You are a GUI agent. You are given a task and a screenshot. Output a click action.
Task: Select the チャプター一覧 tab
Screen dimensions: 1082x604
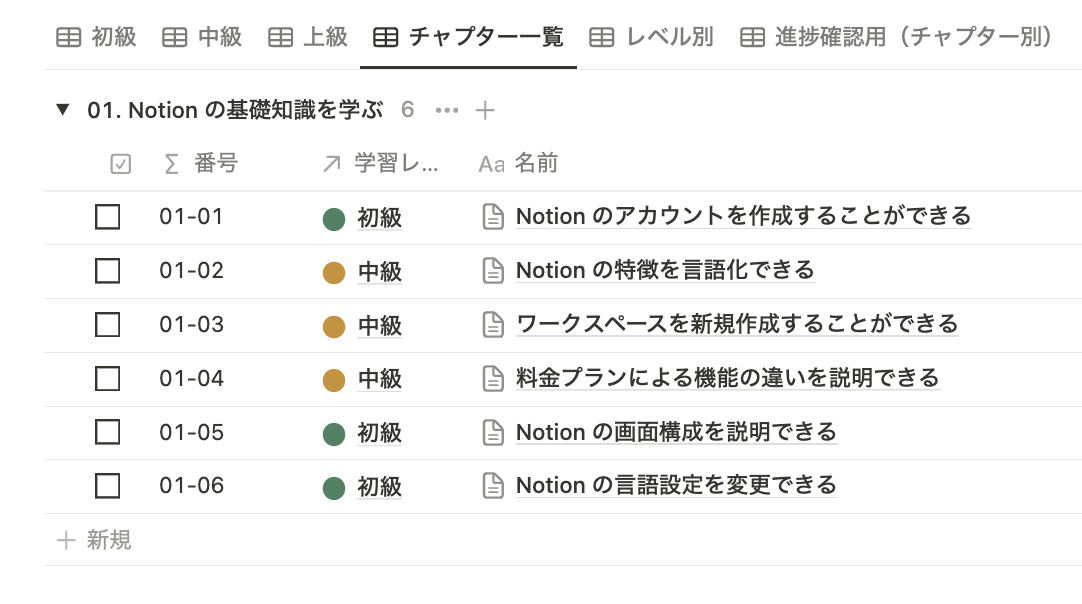click(468, 37)
